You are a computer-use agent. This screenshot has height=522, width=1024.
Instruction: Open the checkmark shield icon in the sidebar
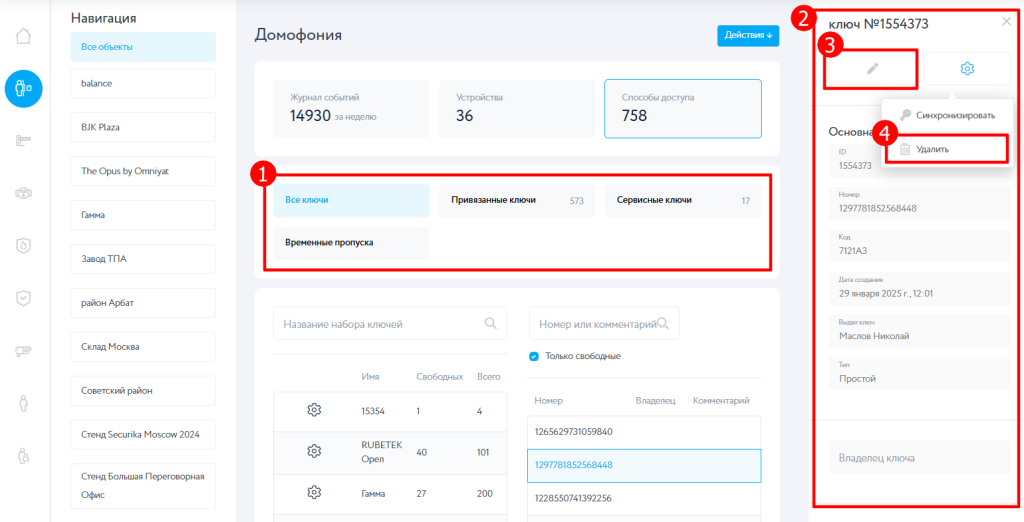24,298
